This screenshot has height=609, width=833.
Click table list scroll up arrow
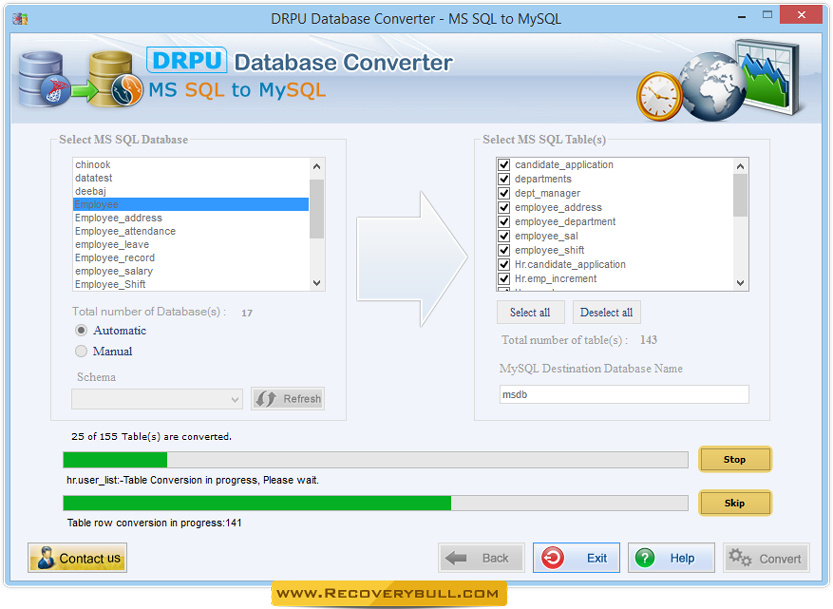740,166
